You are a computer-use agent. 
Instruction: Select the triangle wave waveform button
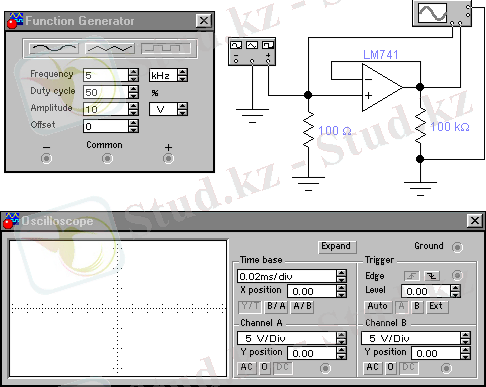tap(110, 48)
